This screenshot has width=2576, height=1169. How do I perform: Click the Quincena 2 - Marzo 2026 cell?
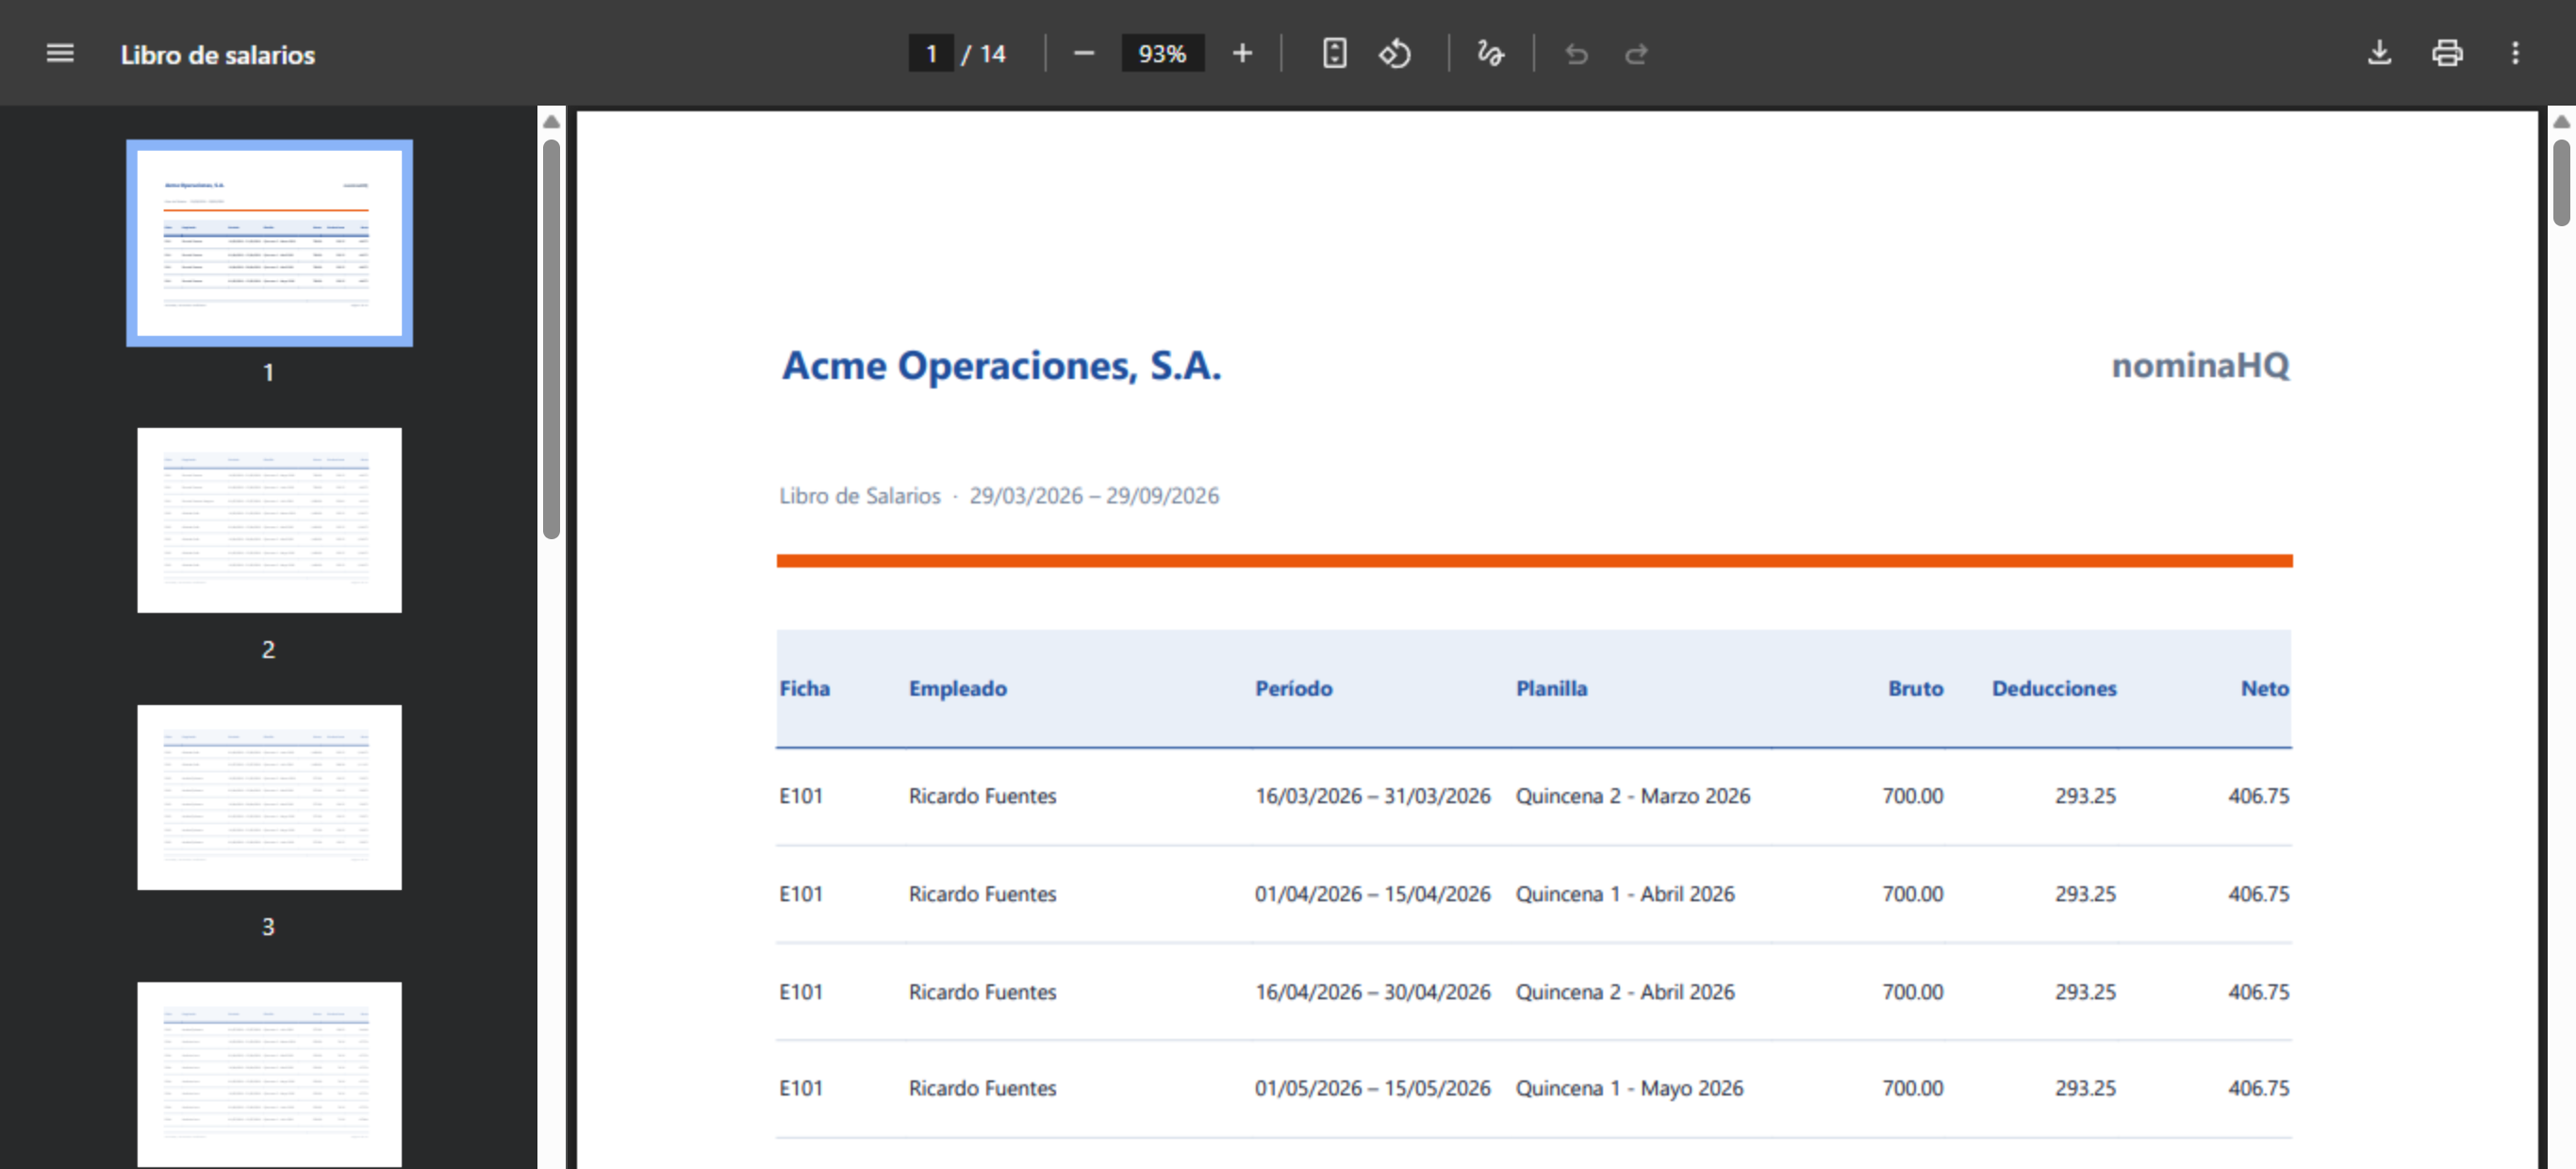coord(1632,796)
